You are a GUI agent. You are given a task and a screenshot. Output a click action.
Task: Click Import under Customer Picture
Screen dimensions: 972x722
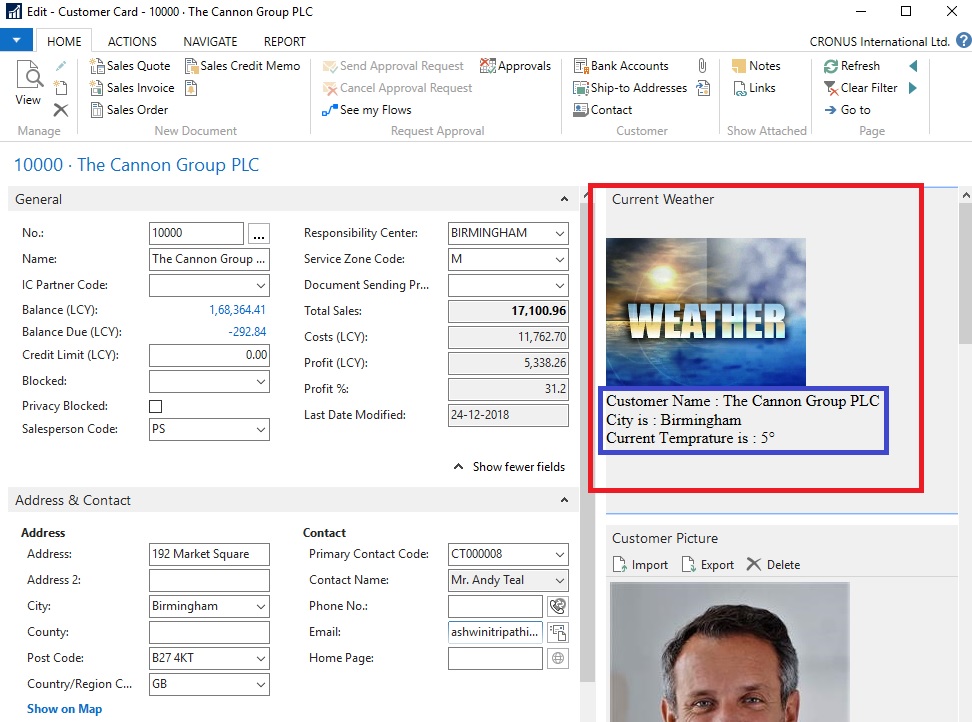pyautogui.click(x=640, y=565)
